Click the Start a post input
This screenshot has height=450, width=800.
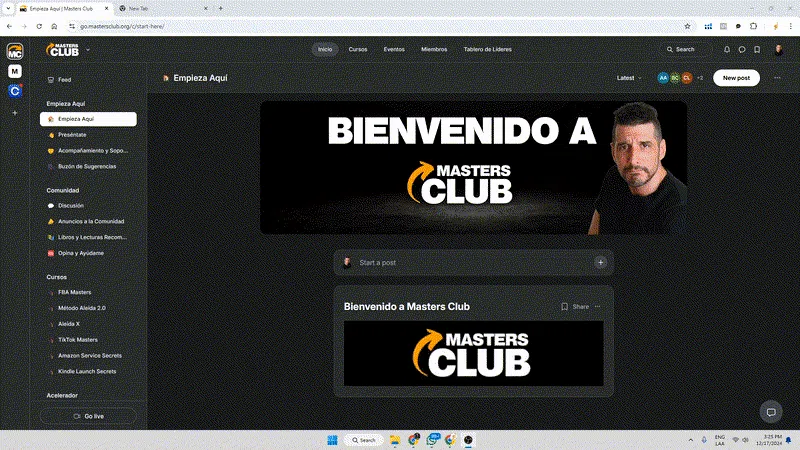pos(473,262)
